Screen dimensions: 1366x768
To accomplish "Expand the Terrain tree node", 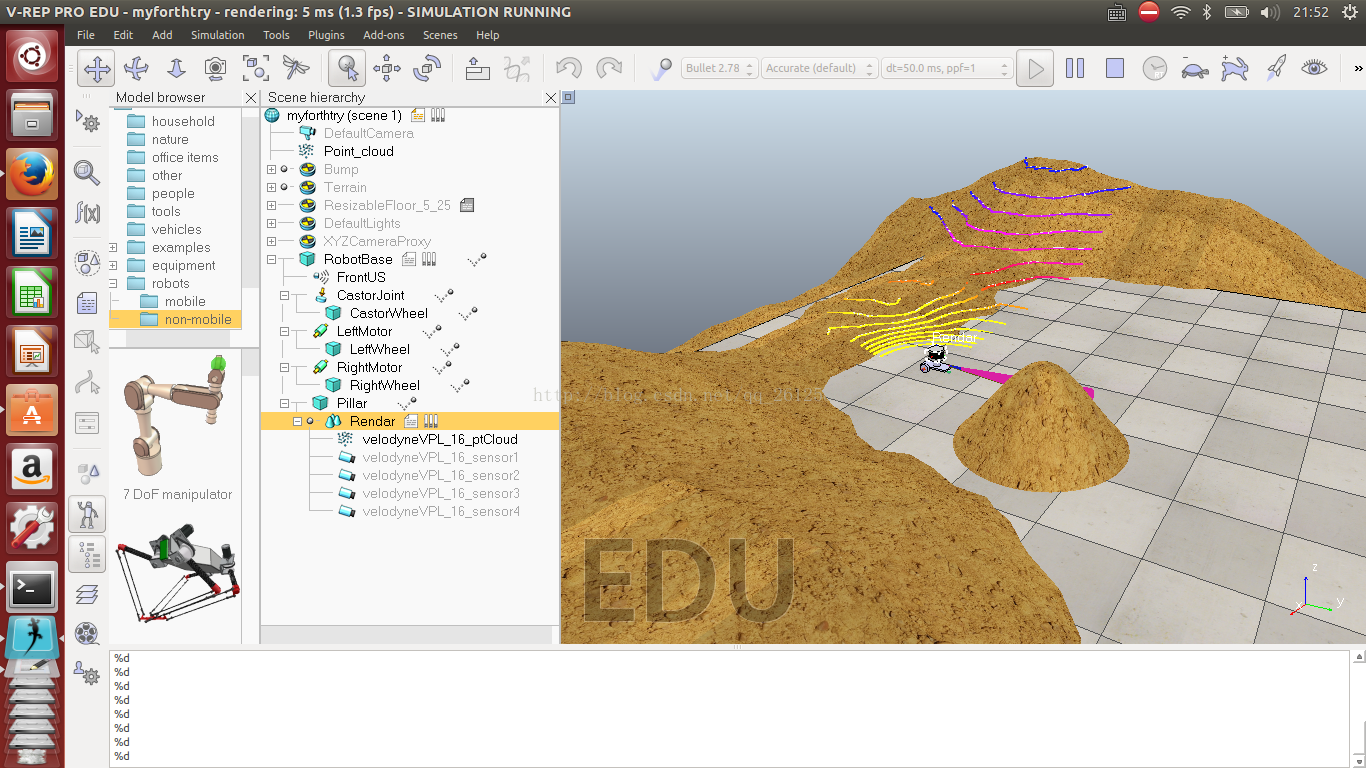I will click(271, 187).
